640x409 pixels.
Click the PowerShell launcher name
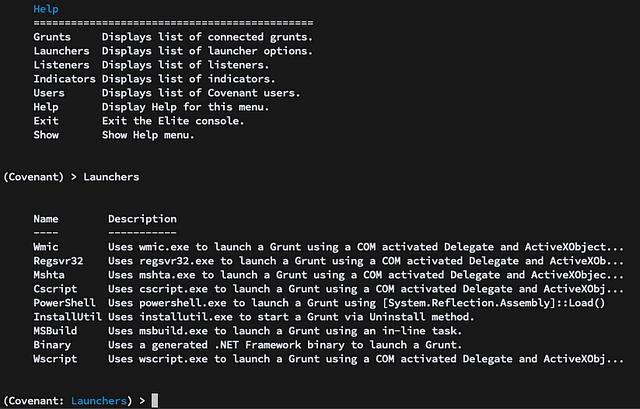[64, 303]
